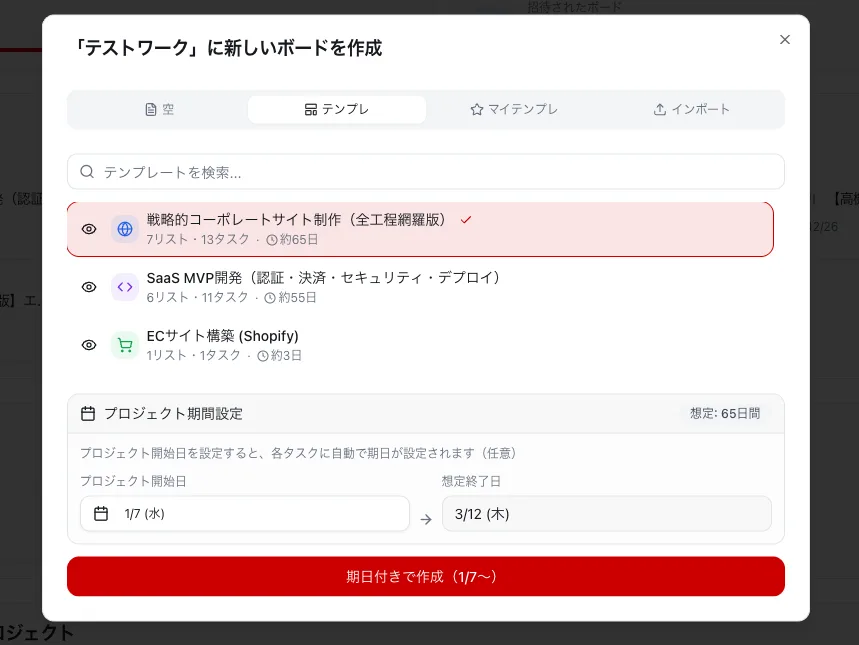The width and height of the screenshot is (859, 645).
Task: Click the 1リスト・1タスク text
Action: pyautogui.click(x=193, y=356)
